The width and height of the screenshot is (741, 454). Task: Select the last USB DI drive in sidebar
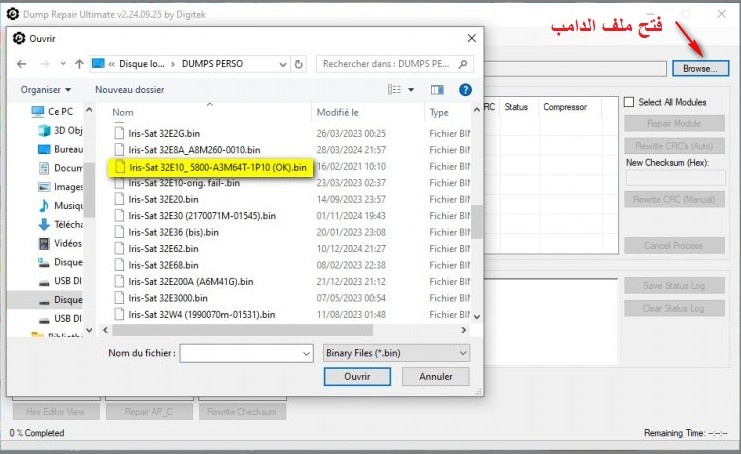point(60,318)
